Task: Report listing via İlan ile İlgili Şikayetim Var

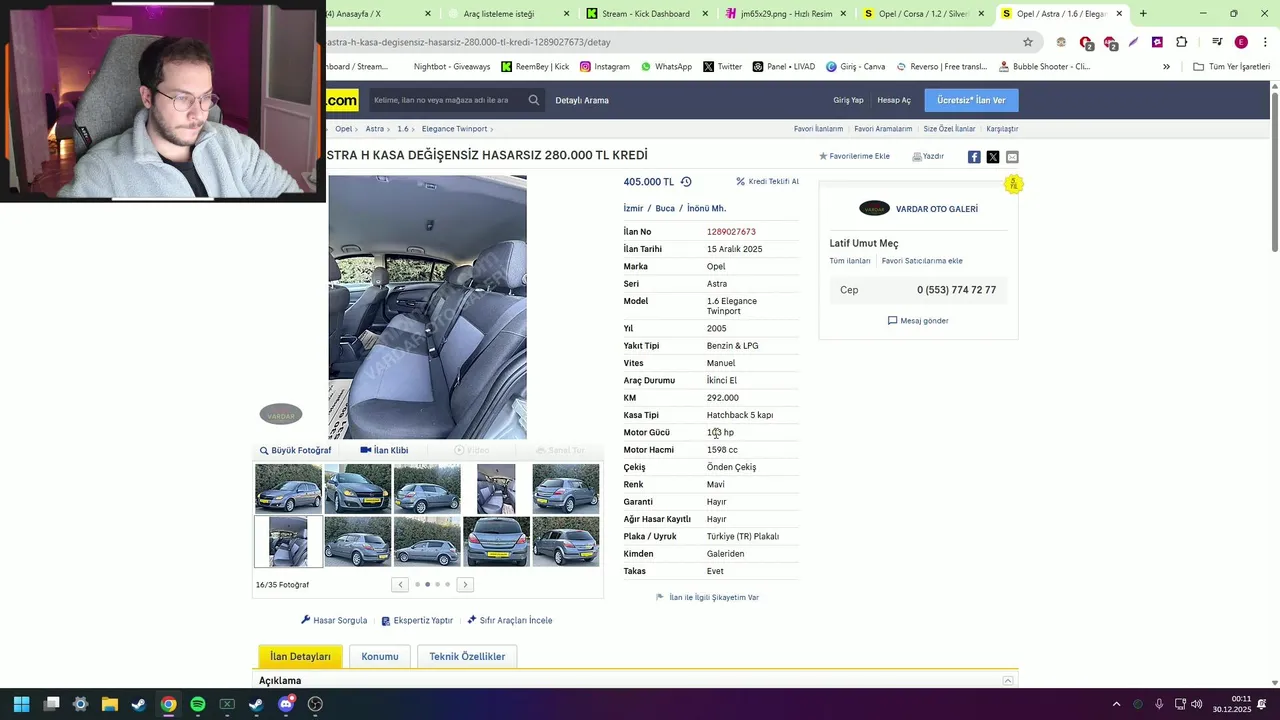Action: click(x=707, y=597)
